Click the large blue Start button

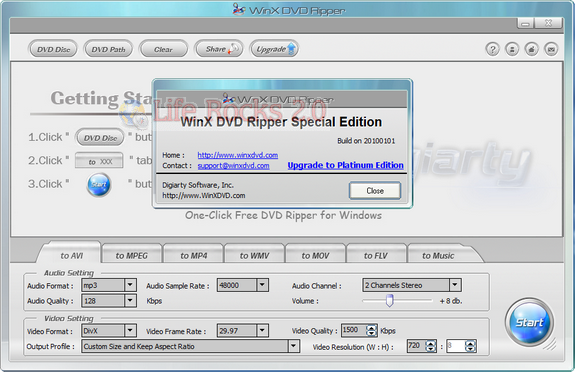529,323
